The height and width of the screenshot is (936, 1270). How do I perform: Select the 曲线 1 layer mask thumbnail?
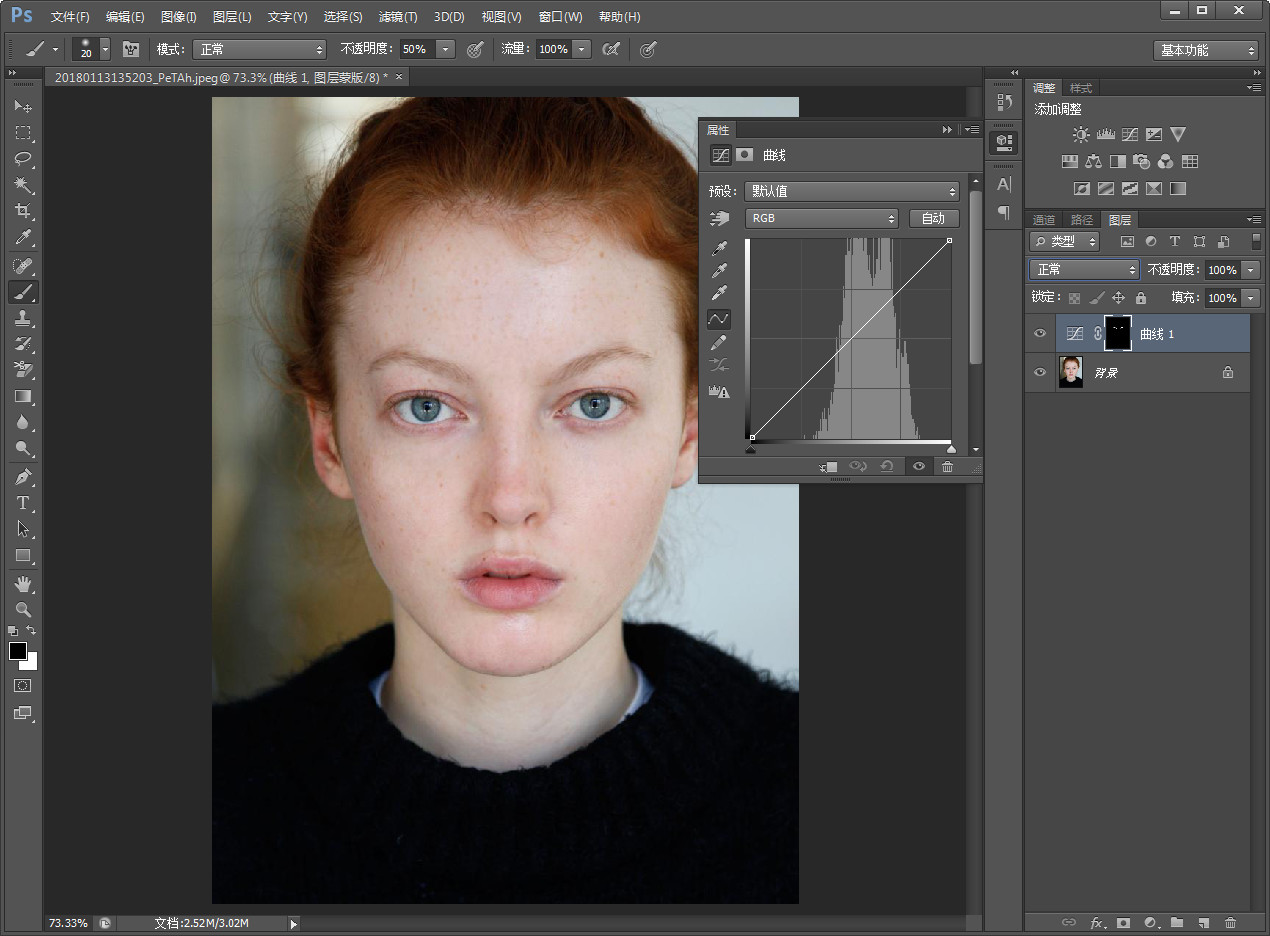1117,334
